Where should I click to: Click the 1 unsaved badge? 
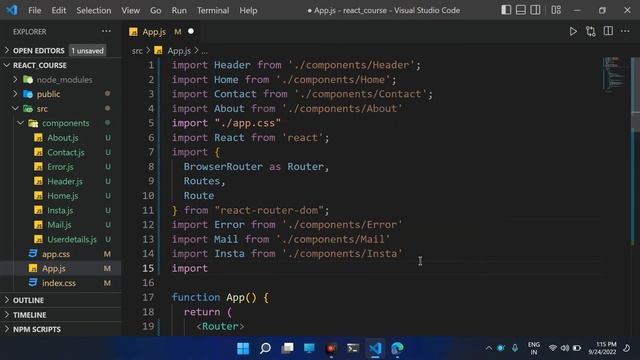tap(87, 51)
